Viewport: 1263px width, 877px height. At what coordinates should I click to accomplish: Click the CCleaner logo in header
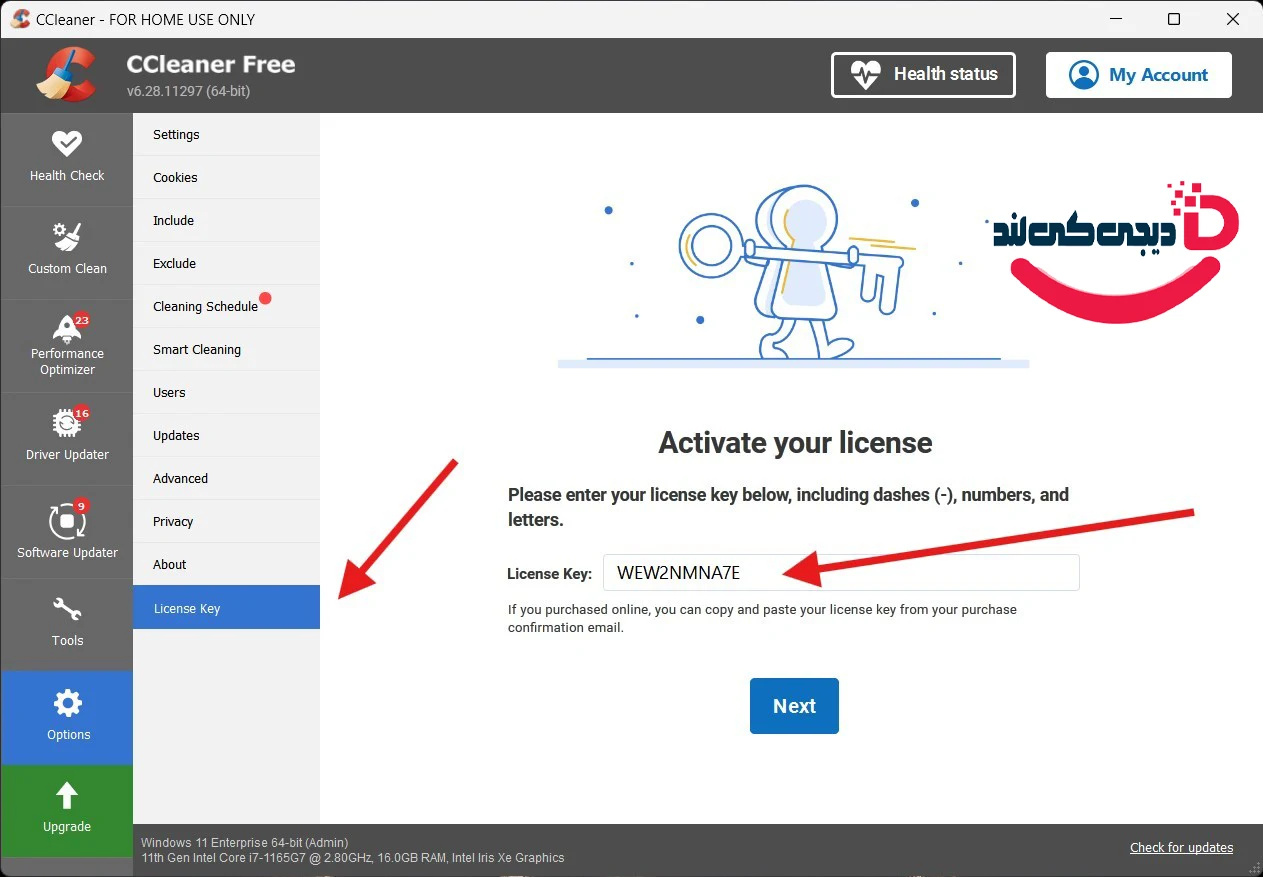[x=66, y=75]
